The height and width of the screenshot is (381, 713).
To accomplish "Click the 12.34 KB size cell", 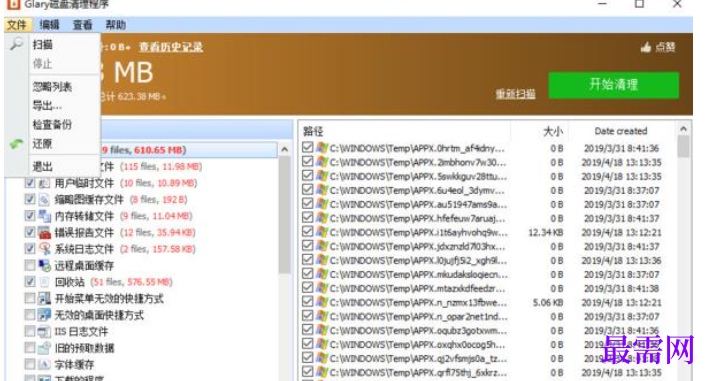I will (546, 232).
